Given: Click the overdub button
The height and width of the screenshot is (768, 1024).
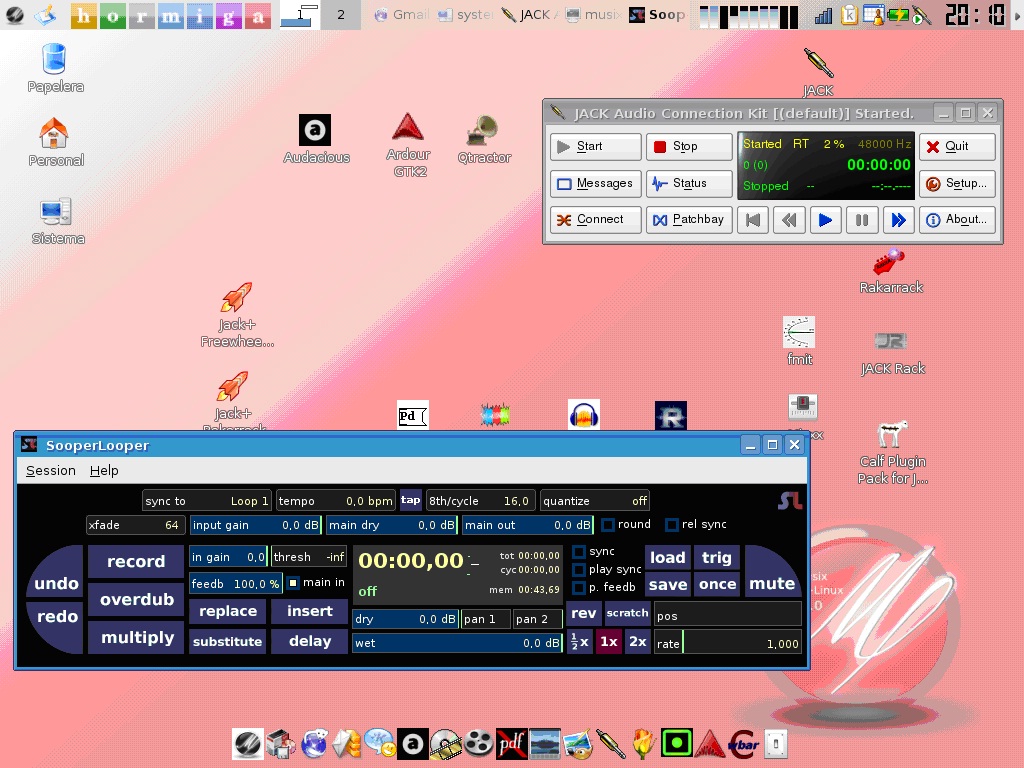Looking at the screenshot, I should [x=136, y=599].
